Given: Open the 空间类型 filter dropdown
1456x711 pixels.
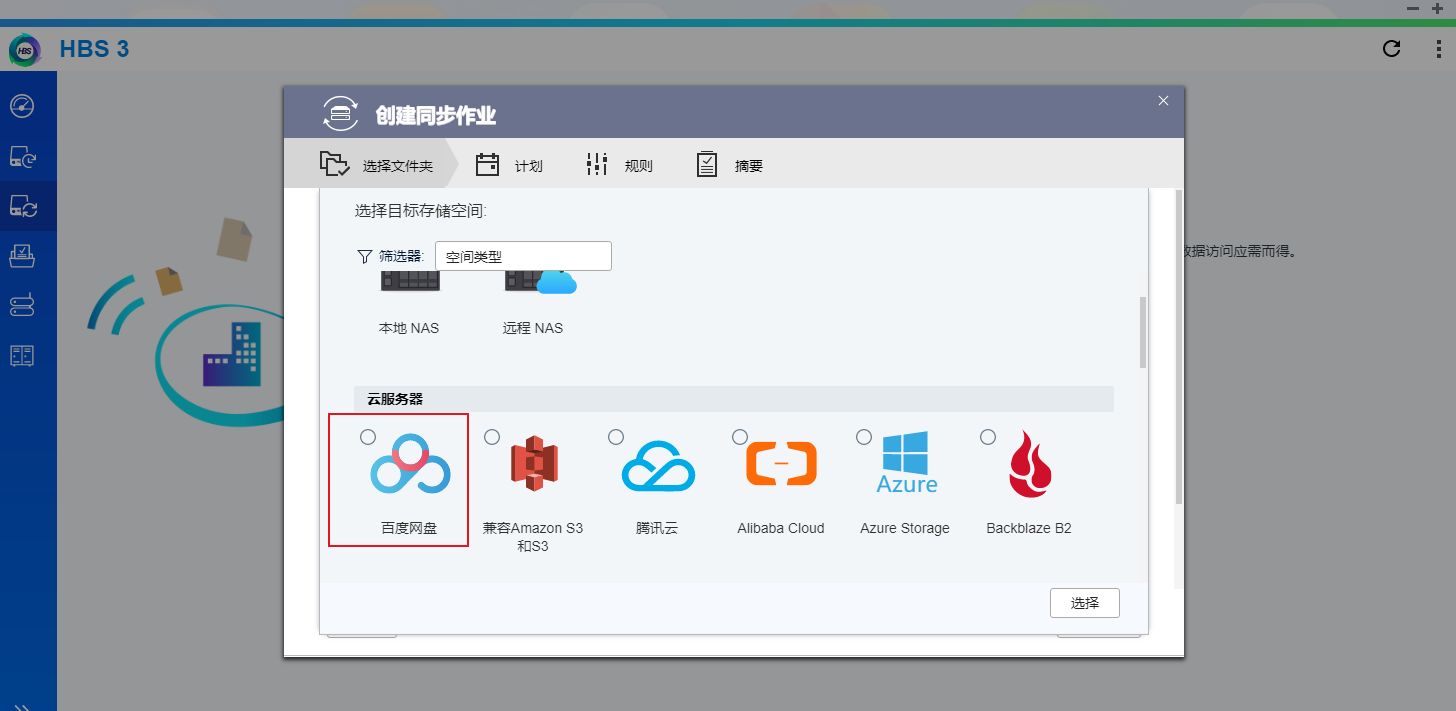Looking at the screenshot, I should pyautogui.click(x=523, y=256).
